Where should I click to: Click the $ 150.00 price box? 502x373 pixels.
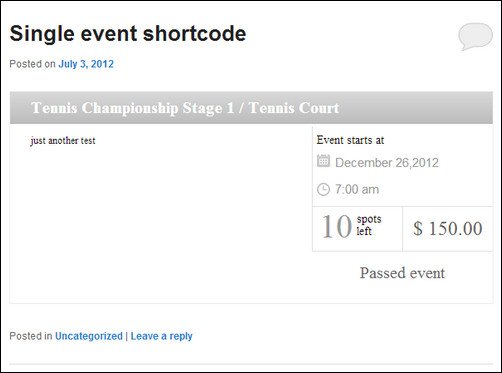pyautogui.click(x=448, y=229)
